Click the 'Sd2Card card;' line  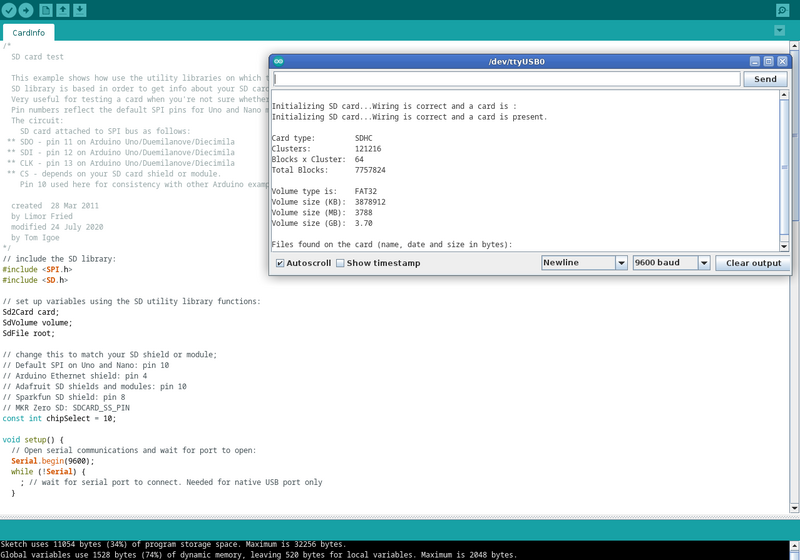point(31,312)
